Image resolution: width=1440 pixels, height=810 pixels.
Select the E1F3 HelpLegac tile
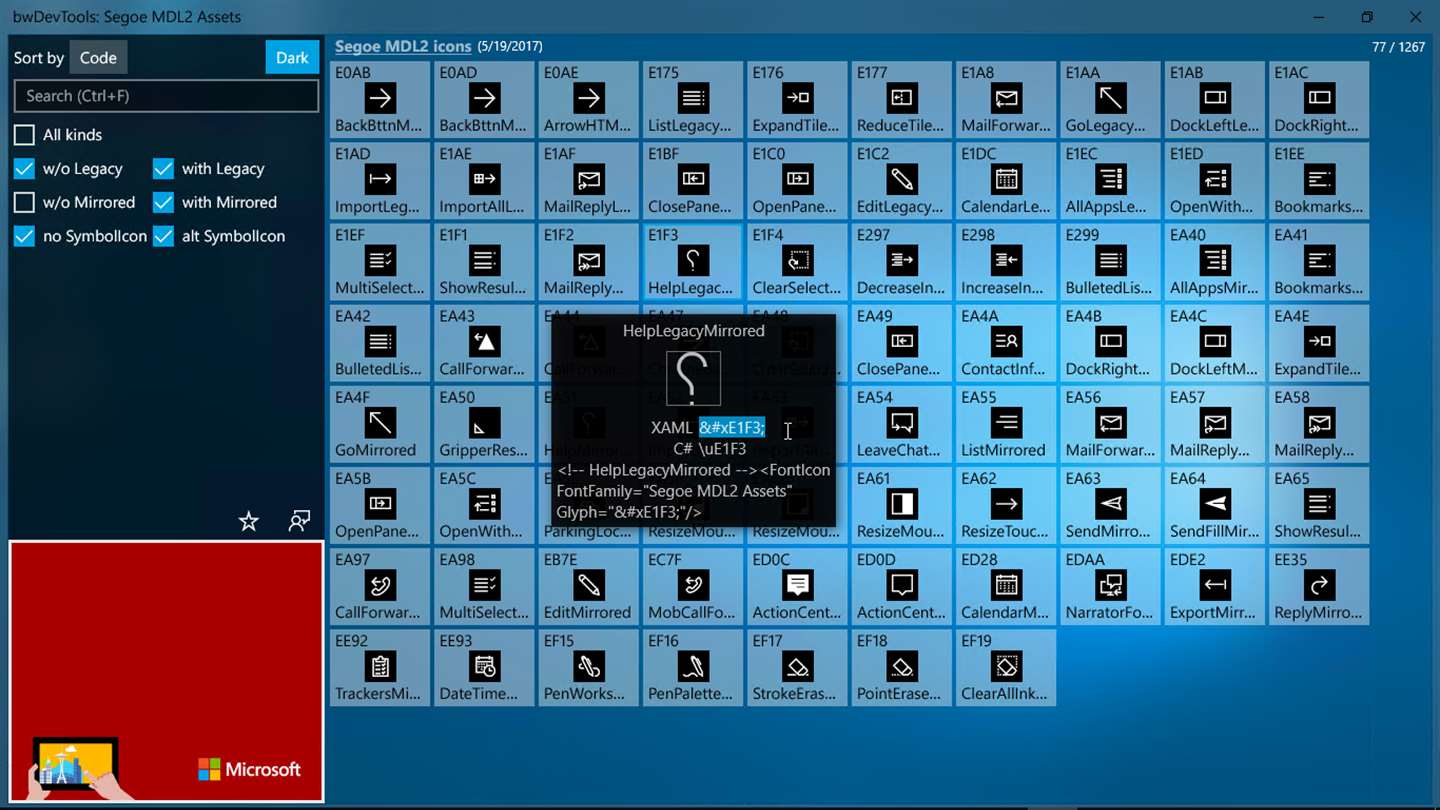tap(693, 262)
